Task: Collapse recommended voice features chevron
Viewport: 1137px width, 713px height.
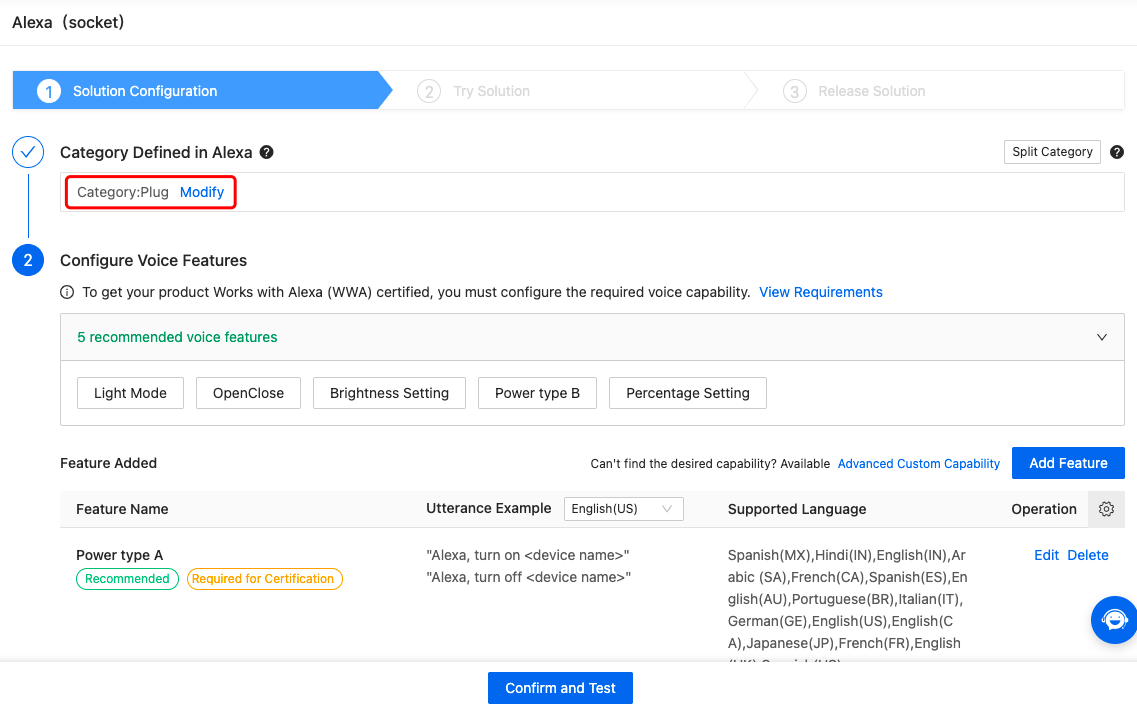Action: tap(1101, 337)
